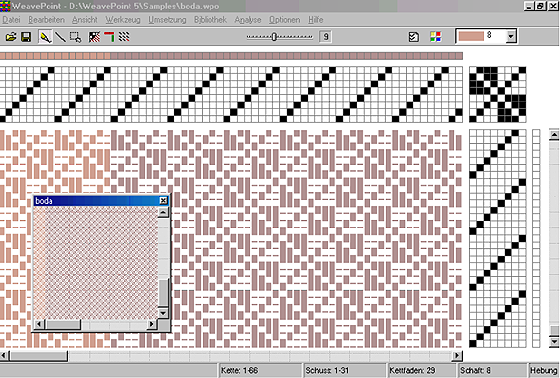Screen dimensions: 560x378
Task: Click the warp color bar above threading
Action: click(231, 56)
